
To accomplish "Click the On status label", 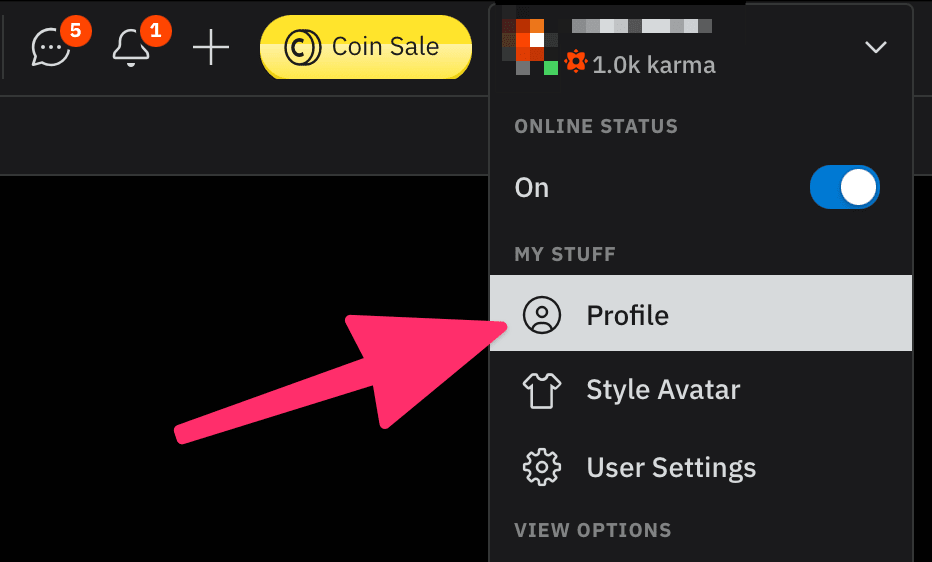I will pos(531,188).
